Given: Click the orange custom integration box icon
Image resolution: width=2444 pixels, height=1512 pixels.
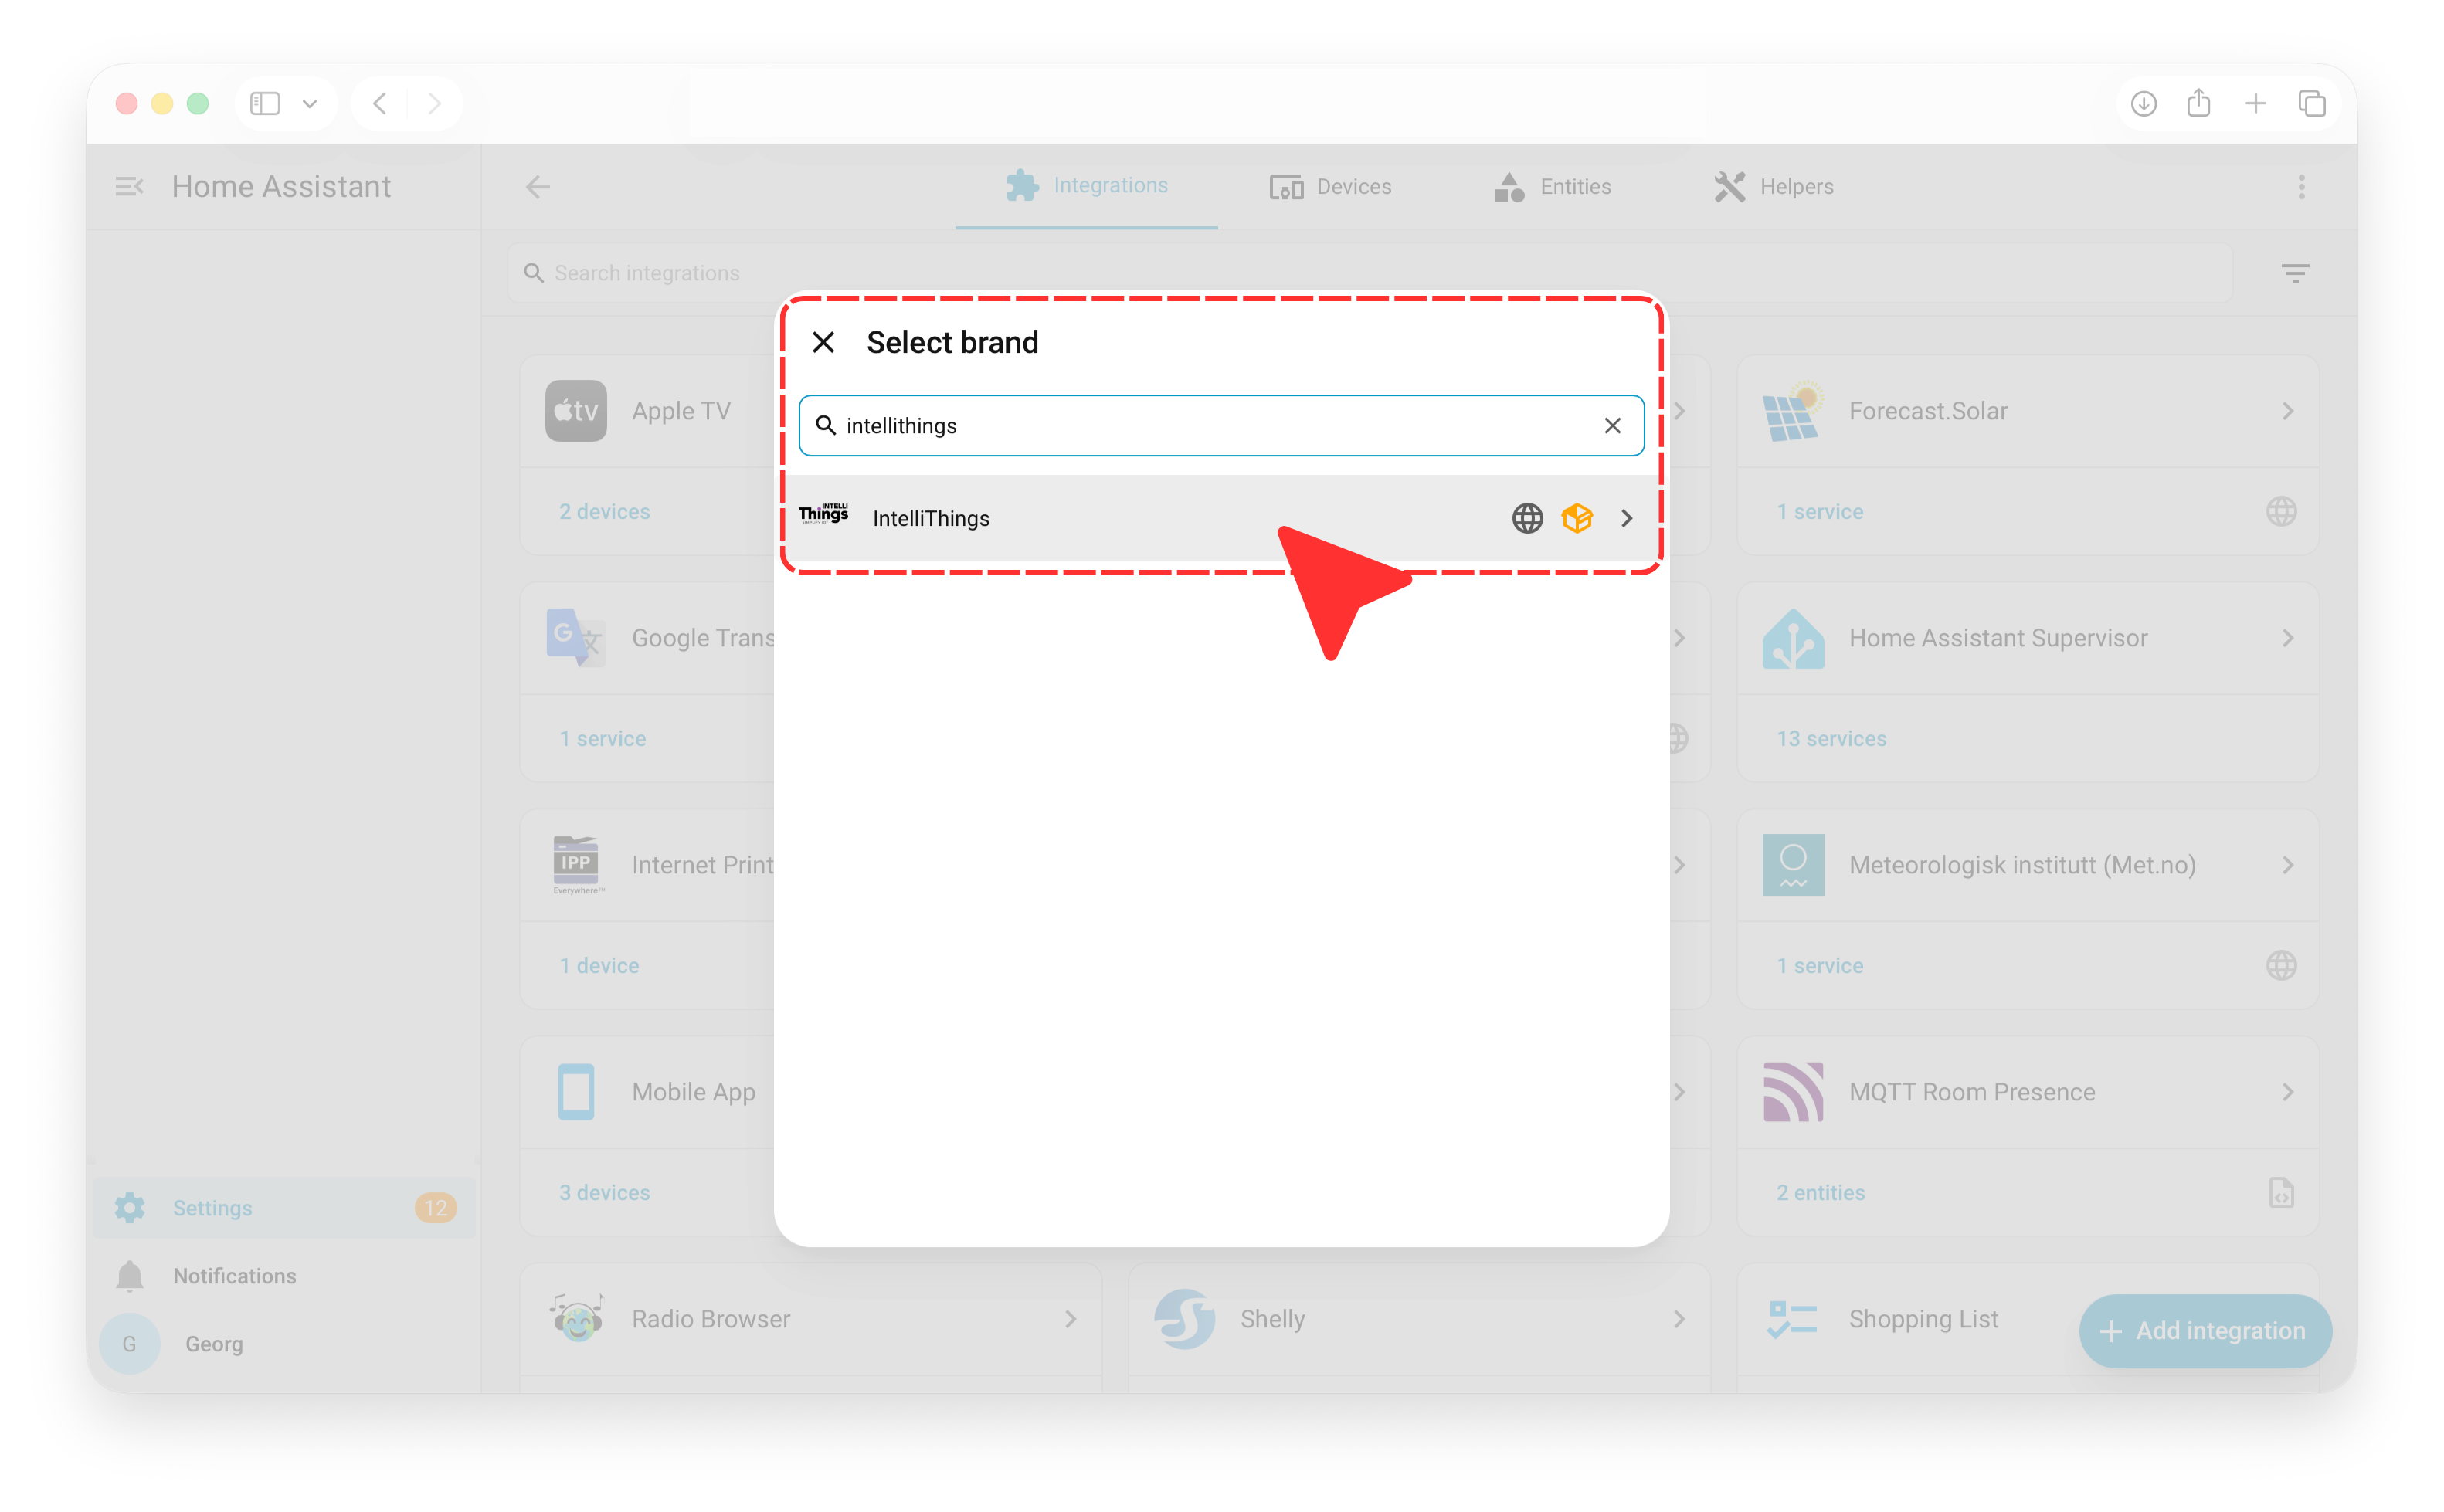Looking at the screenshot, I should click(1577, 518).
